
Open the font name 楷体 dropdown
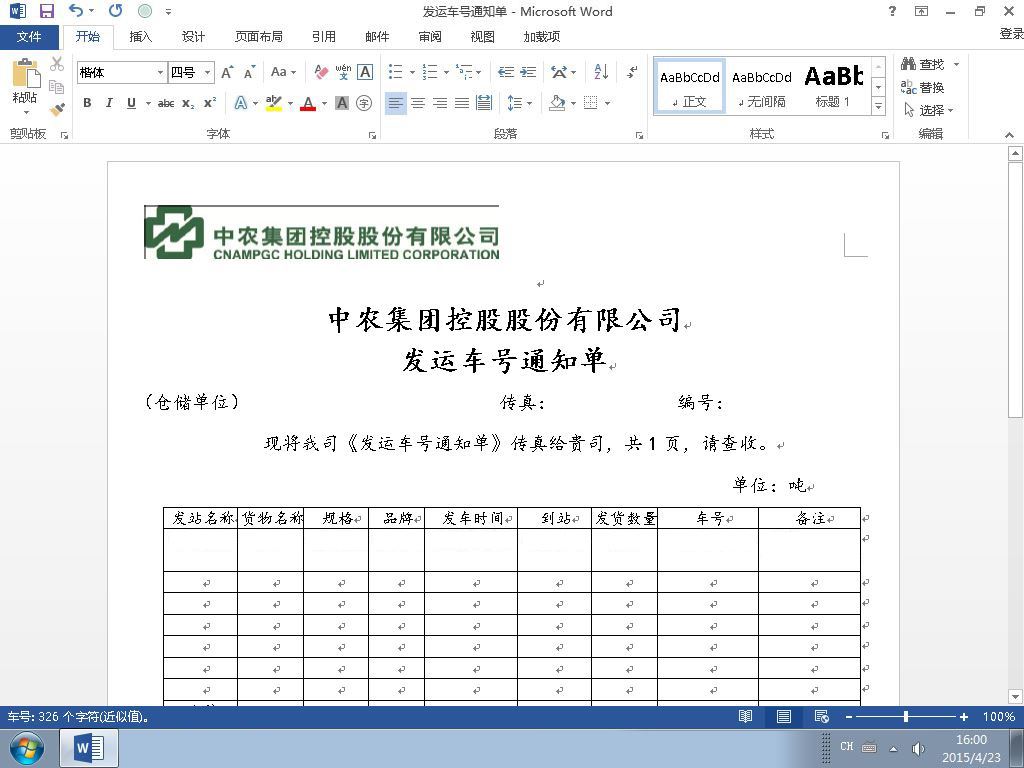pyautogui.click(x=160, y=72)
